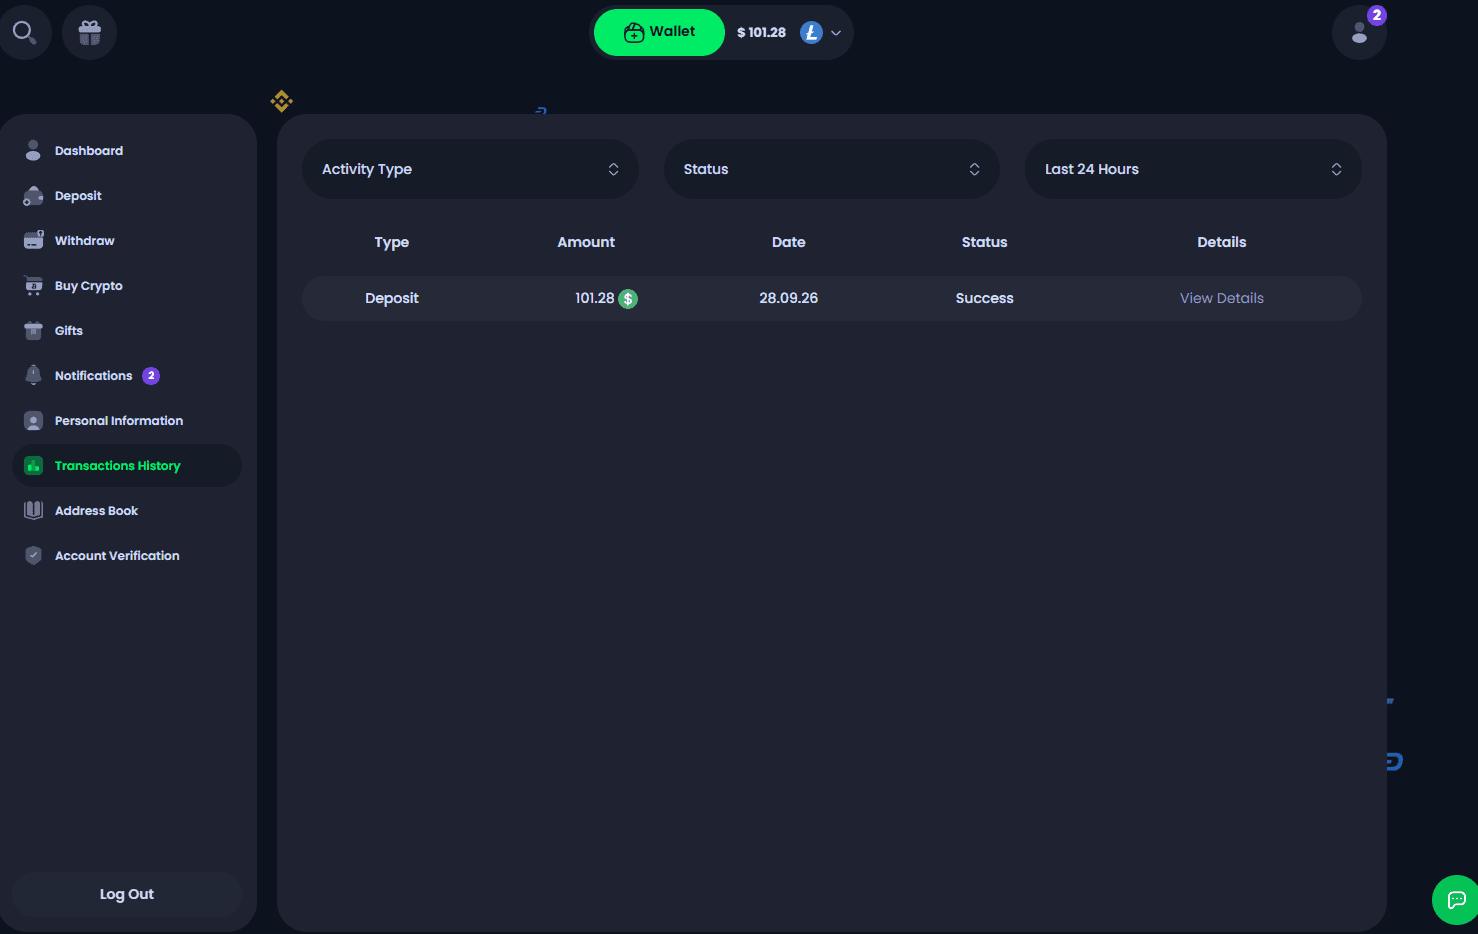Click the green dollar coin icon
Image resolution: width=1478 pixels, height=934 pixels.
[x=628, y=298]
